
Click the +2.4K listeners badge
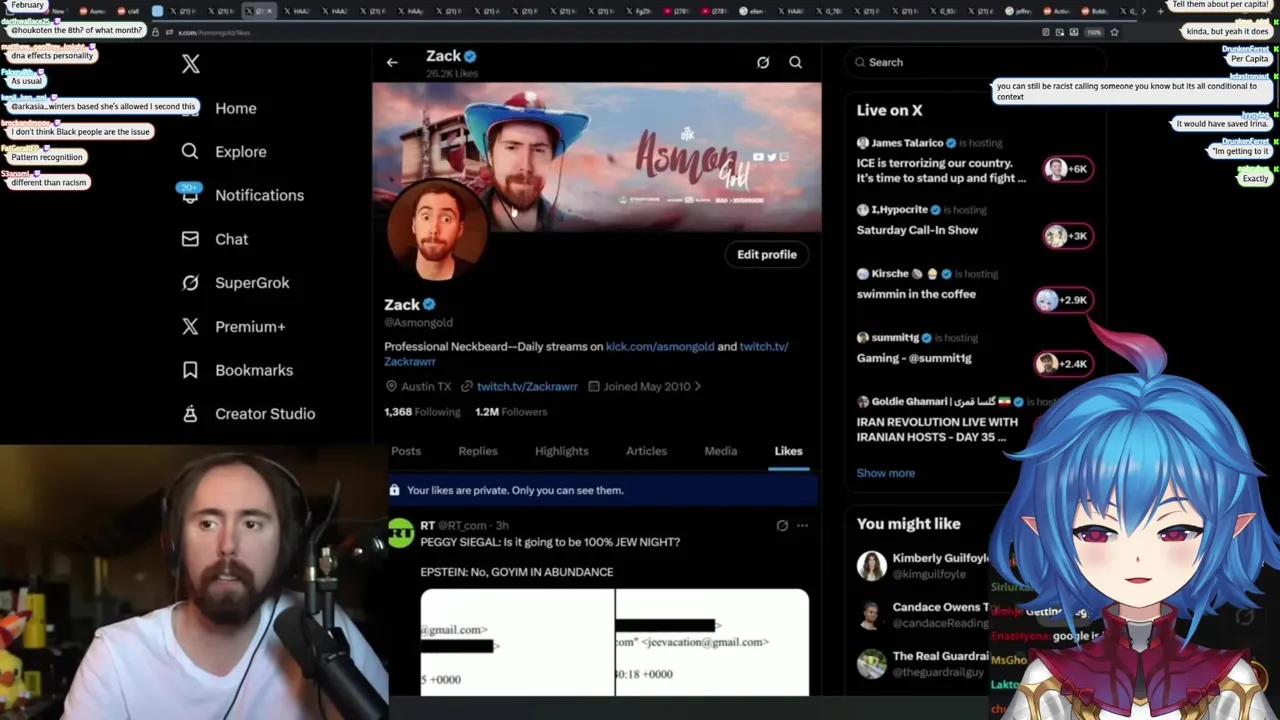point(1064,364)
